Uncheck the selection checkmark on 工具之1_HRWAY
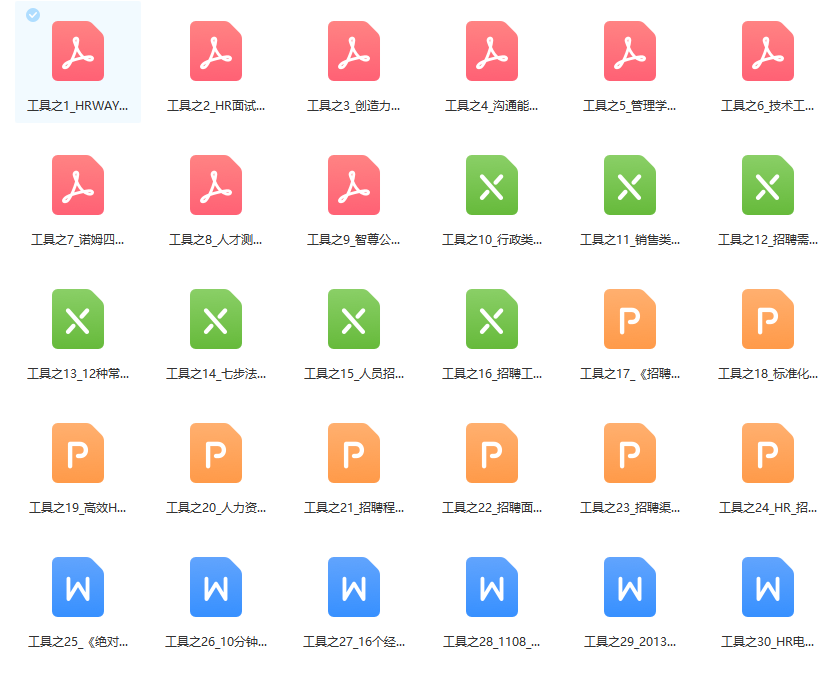This screenshot has height=675, width=826. (33, 15)
